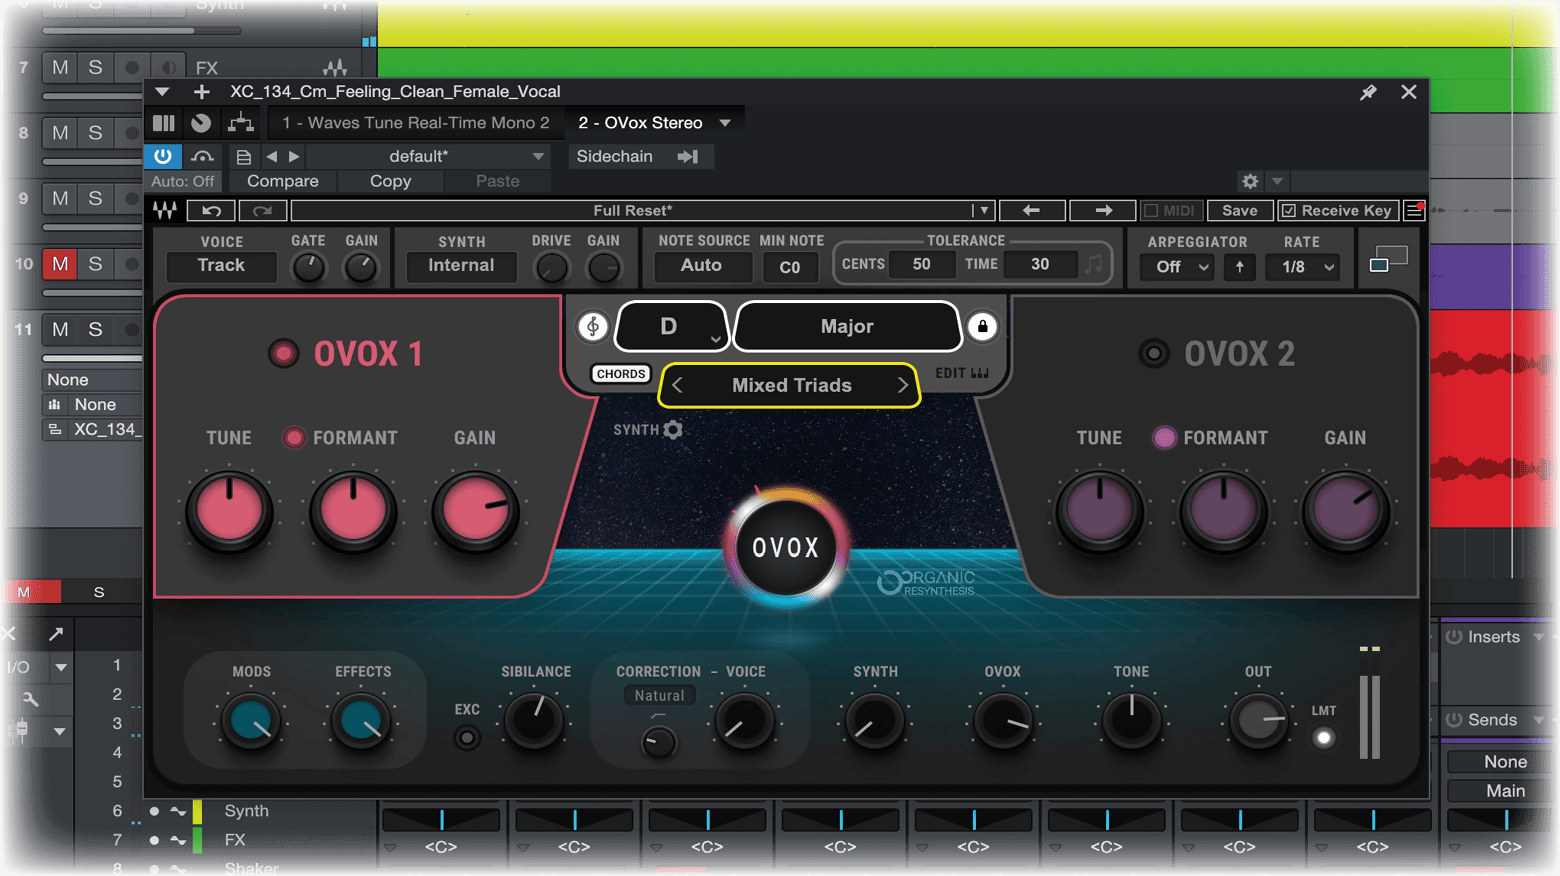Toggle the LMT limiter button

point(1324,738)
